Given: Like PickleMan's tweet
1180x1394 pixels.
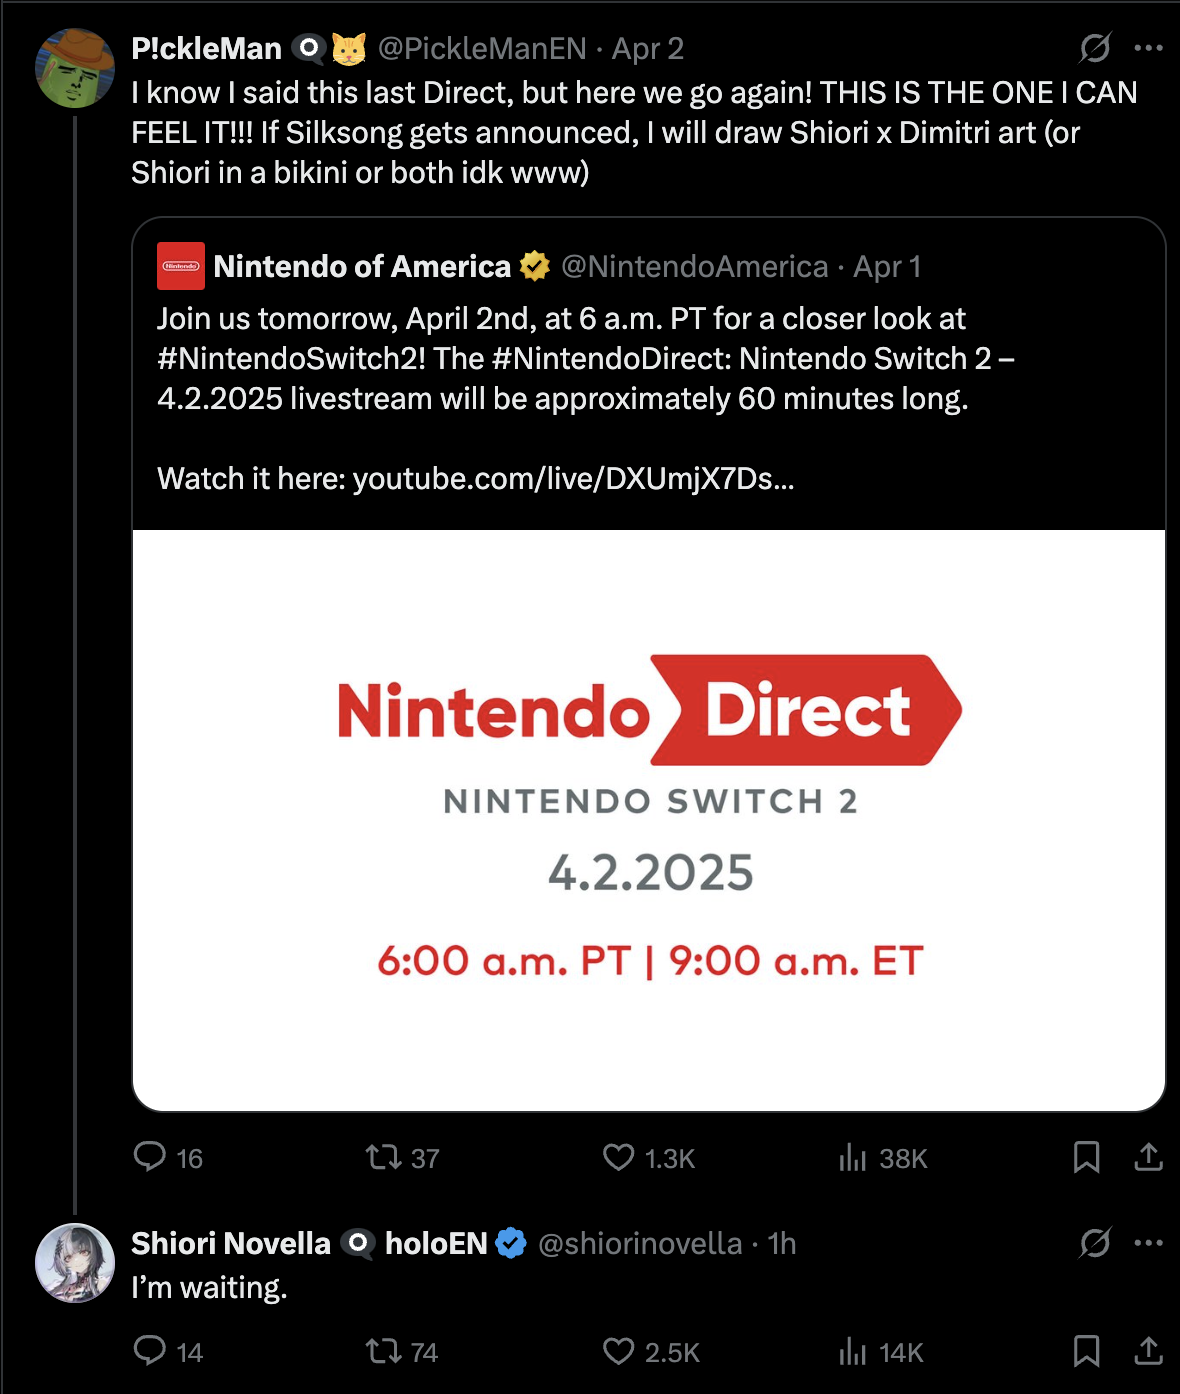Looking at the screenshot, I should coord(619,1157).
